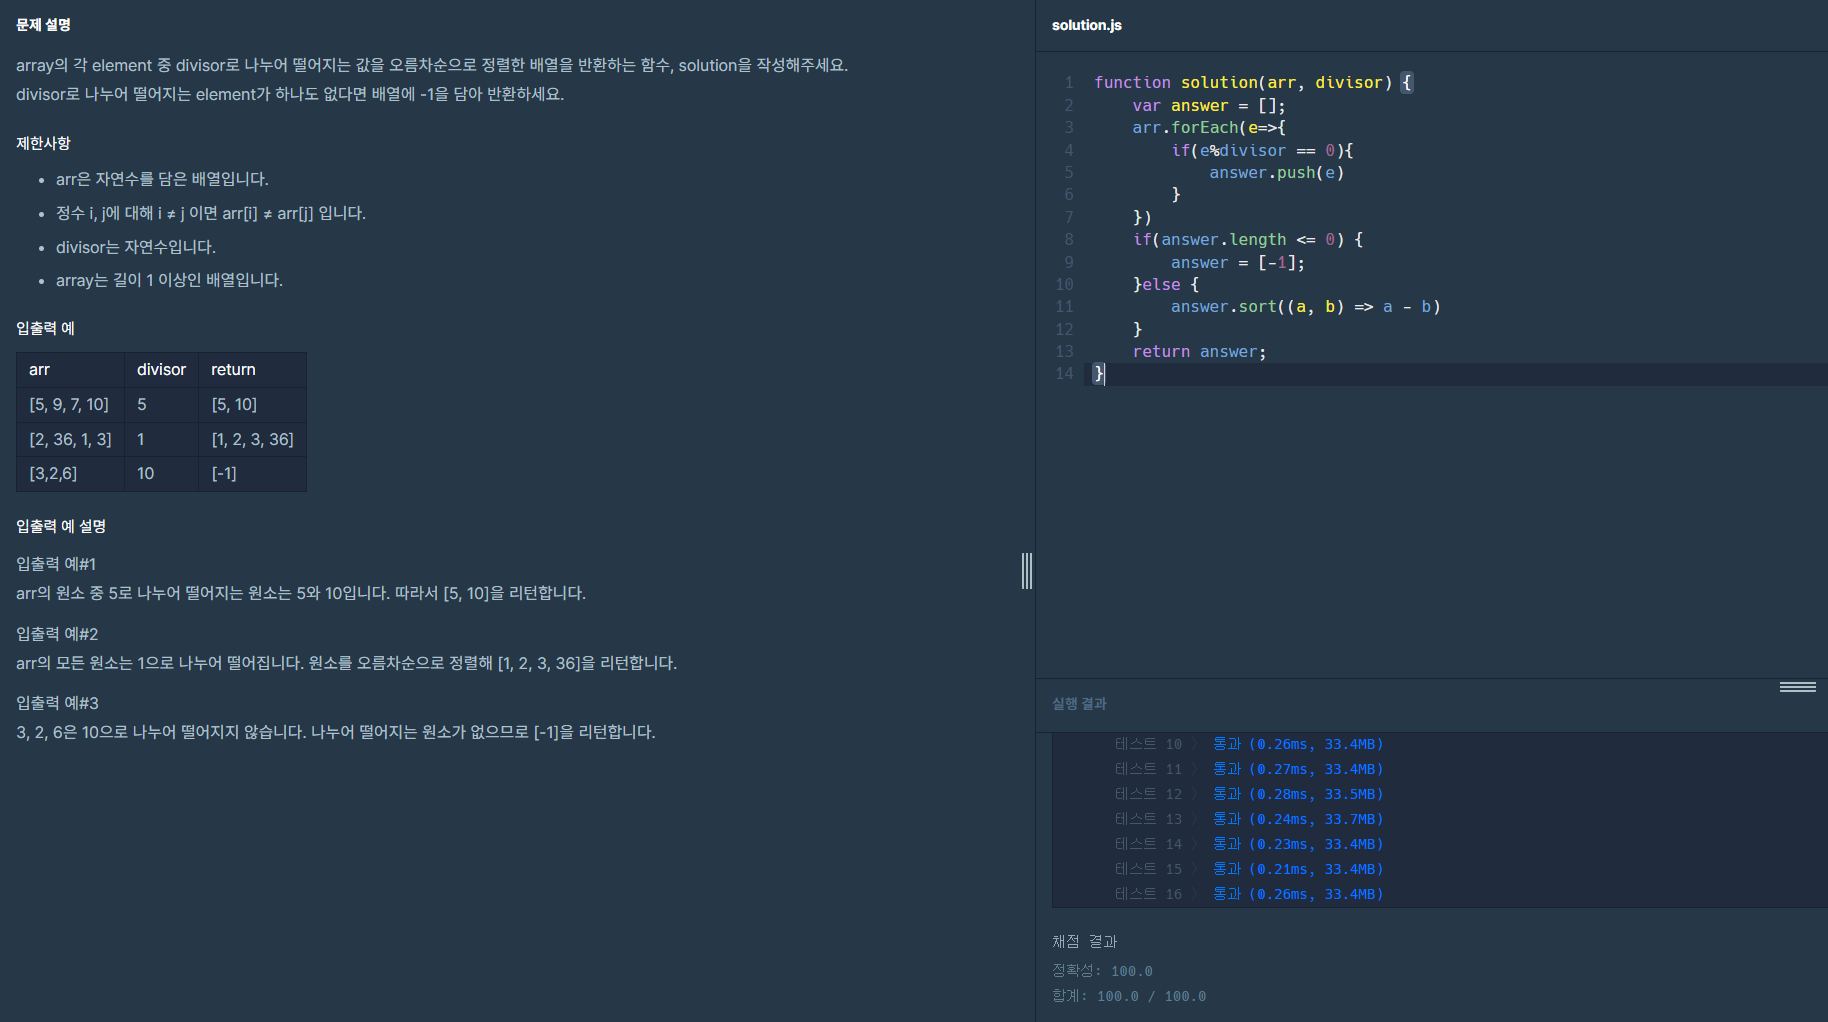Click table cell '[5, 9, 7, 10]'
The height and width of the screenshot is (1022, 1828).
point(69,404)
